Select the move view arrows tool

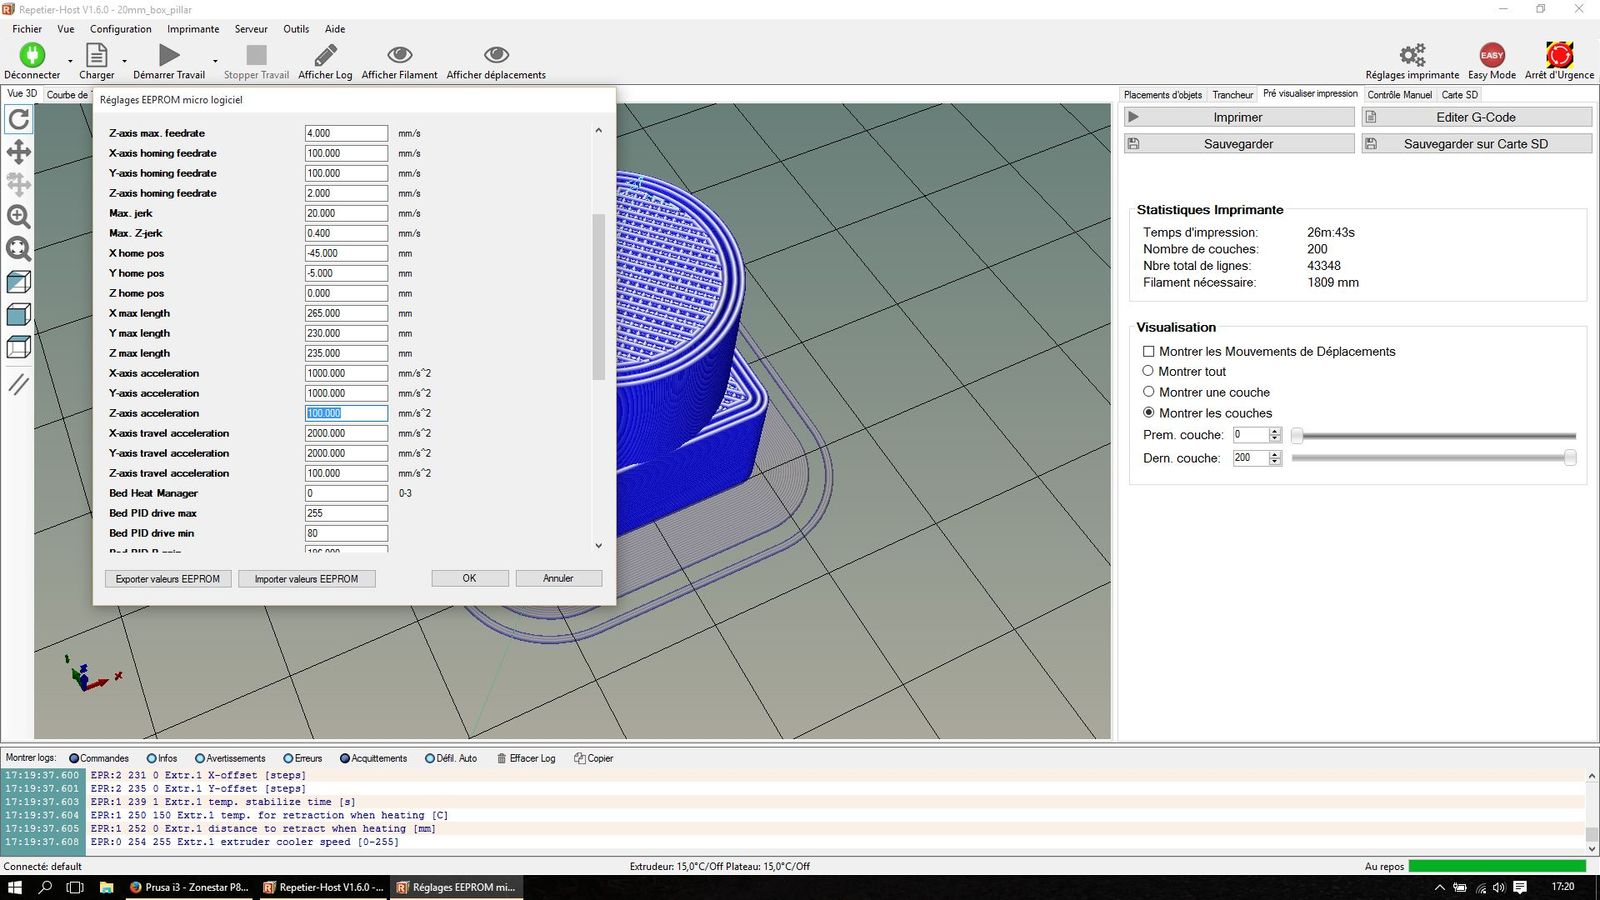(18, 152)
